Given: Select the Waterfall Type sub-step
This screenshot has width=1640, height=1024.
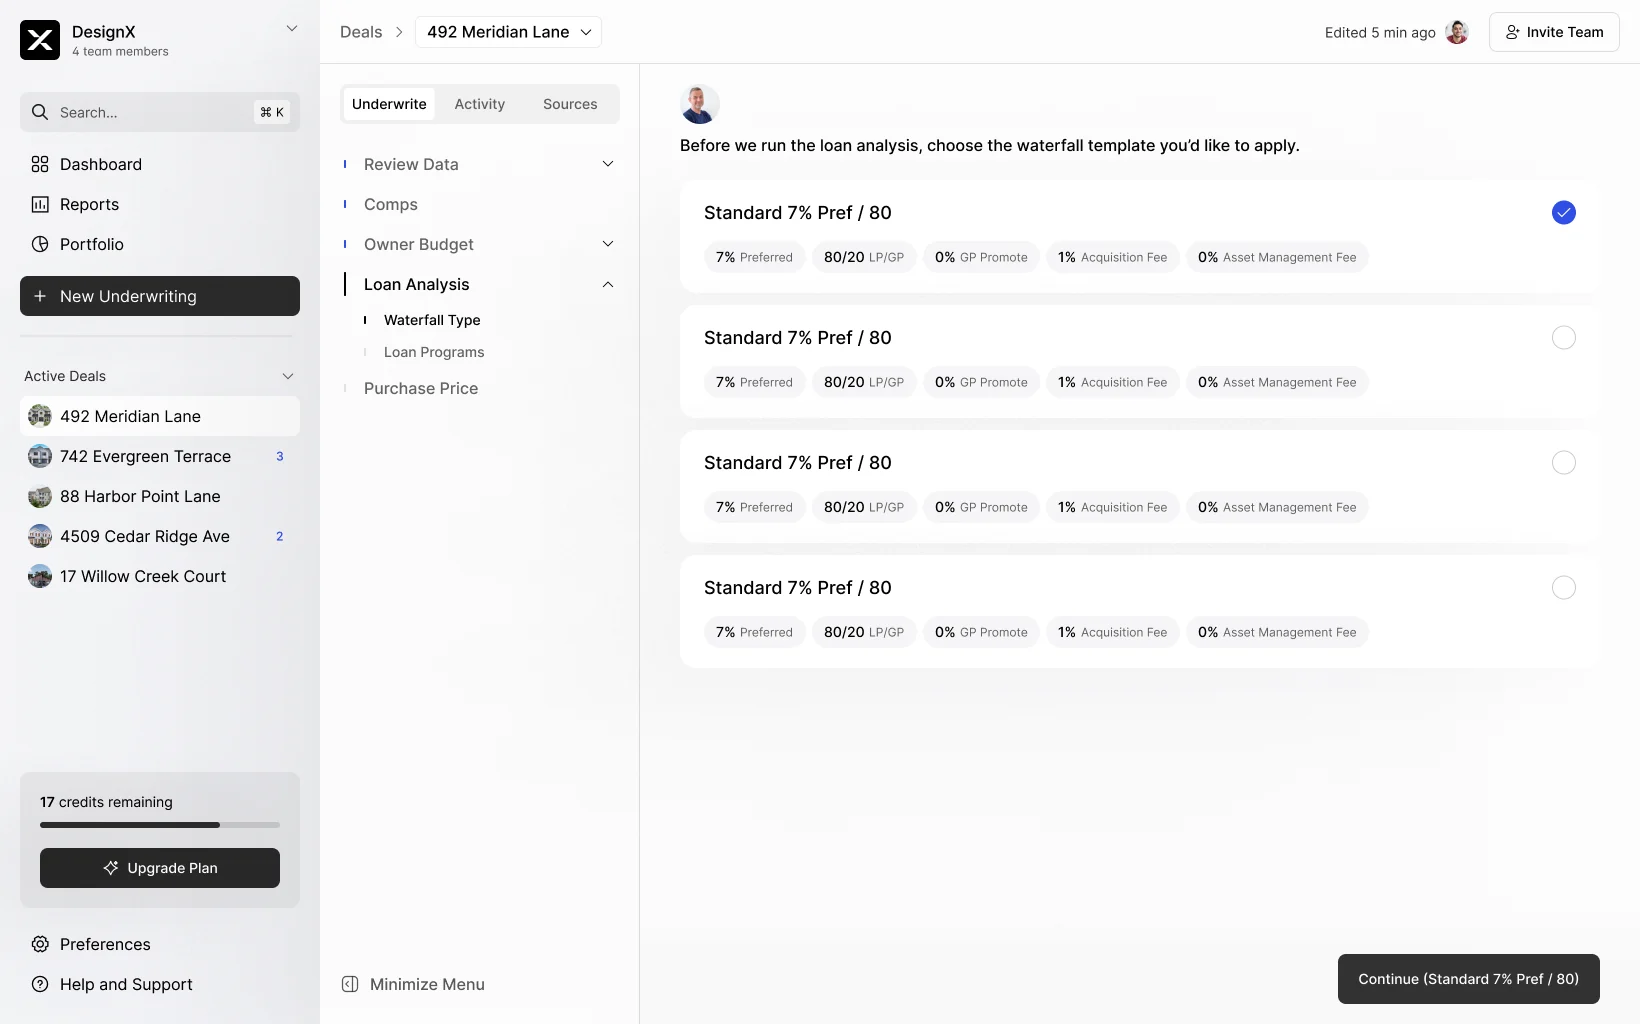Looking at the screenshot, I should point(432,320).
